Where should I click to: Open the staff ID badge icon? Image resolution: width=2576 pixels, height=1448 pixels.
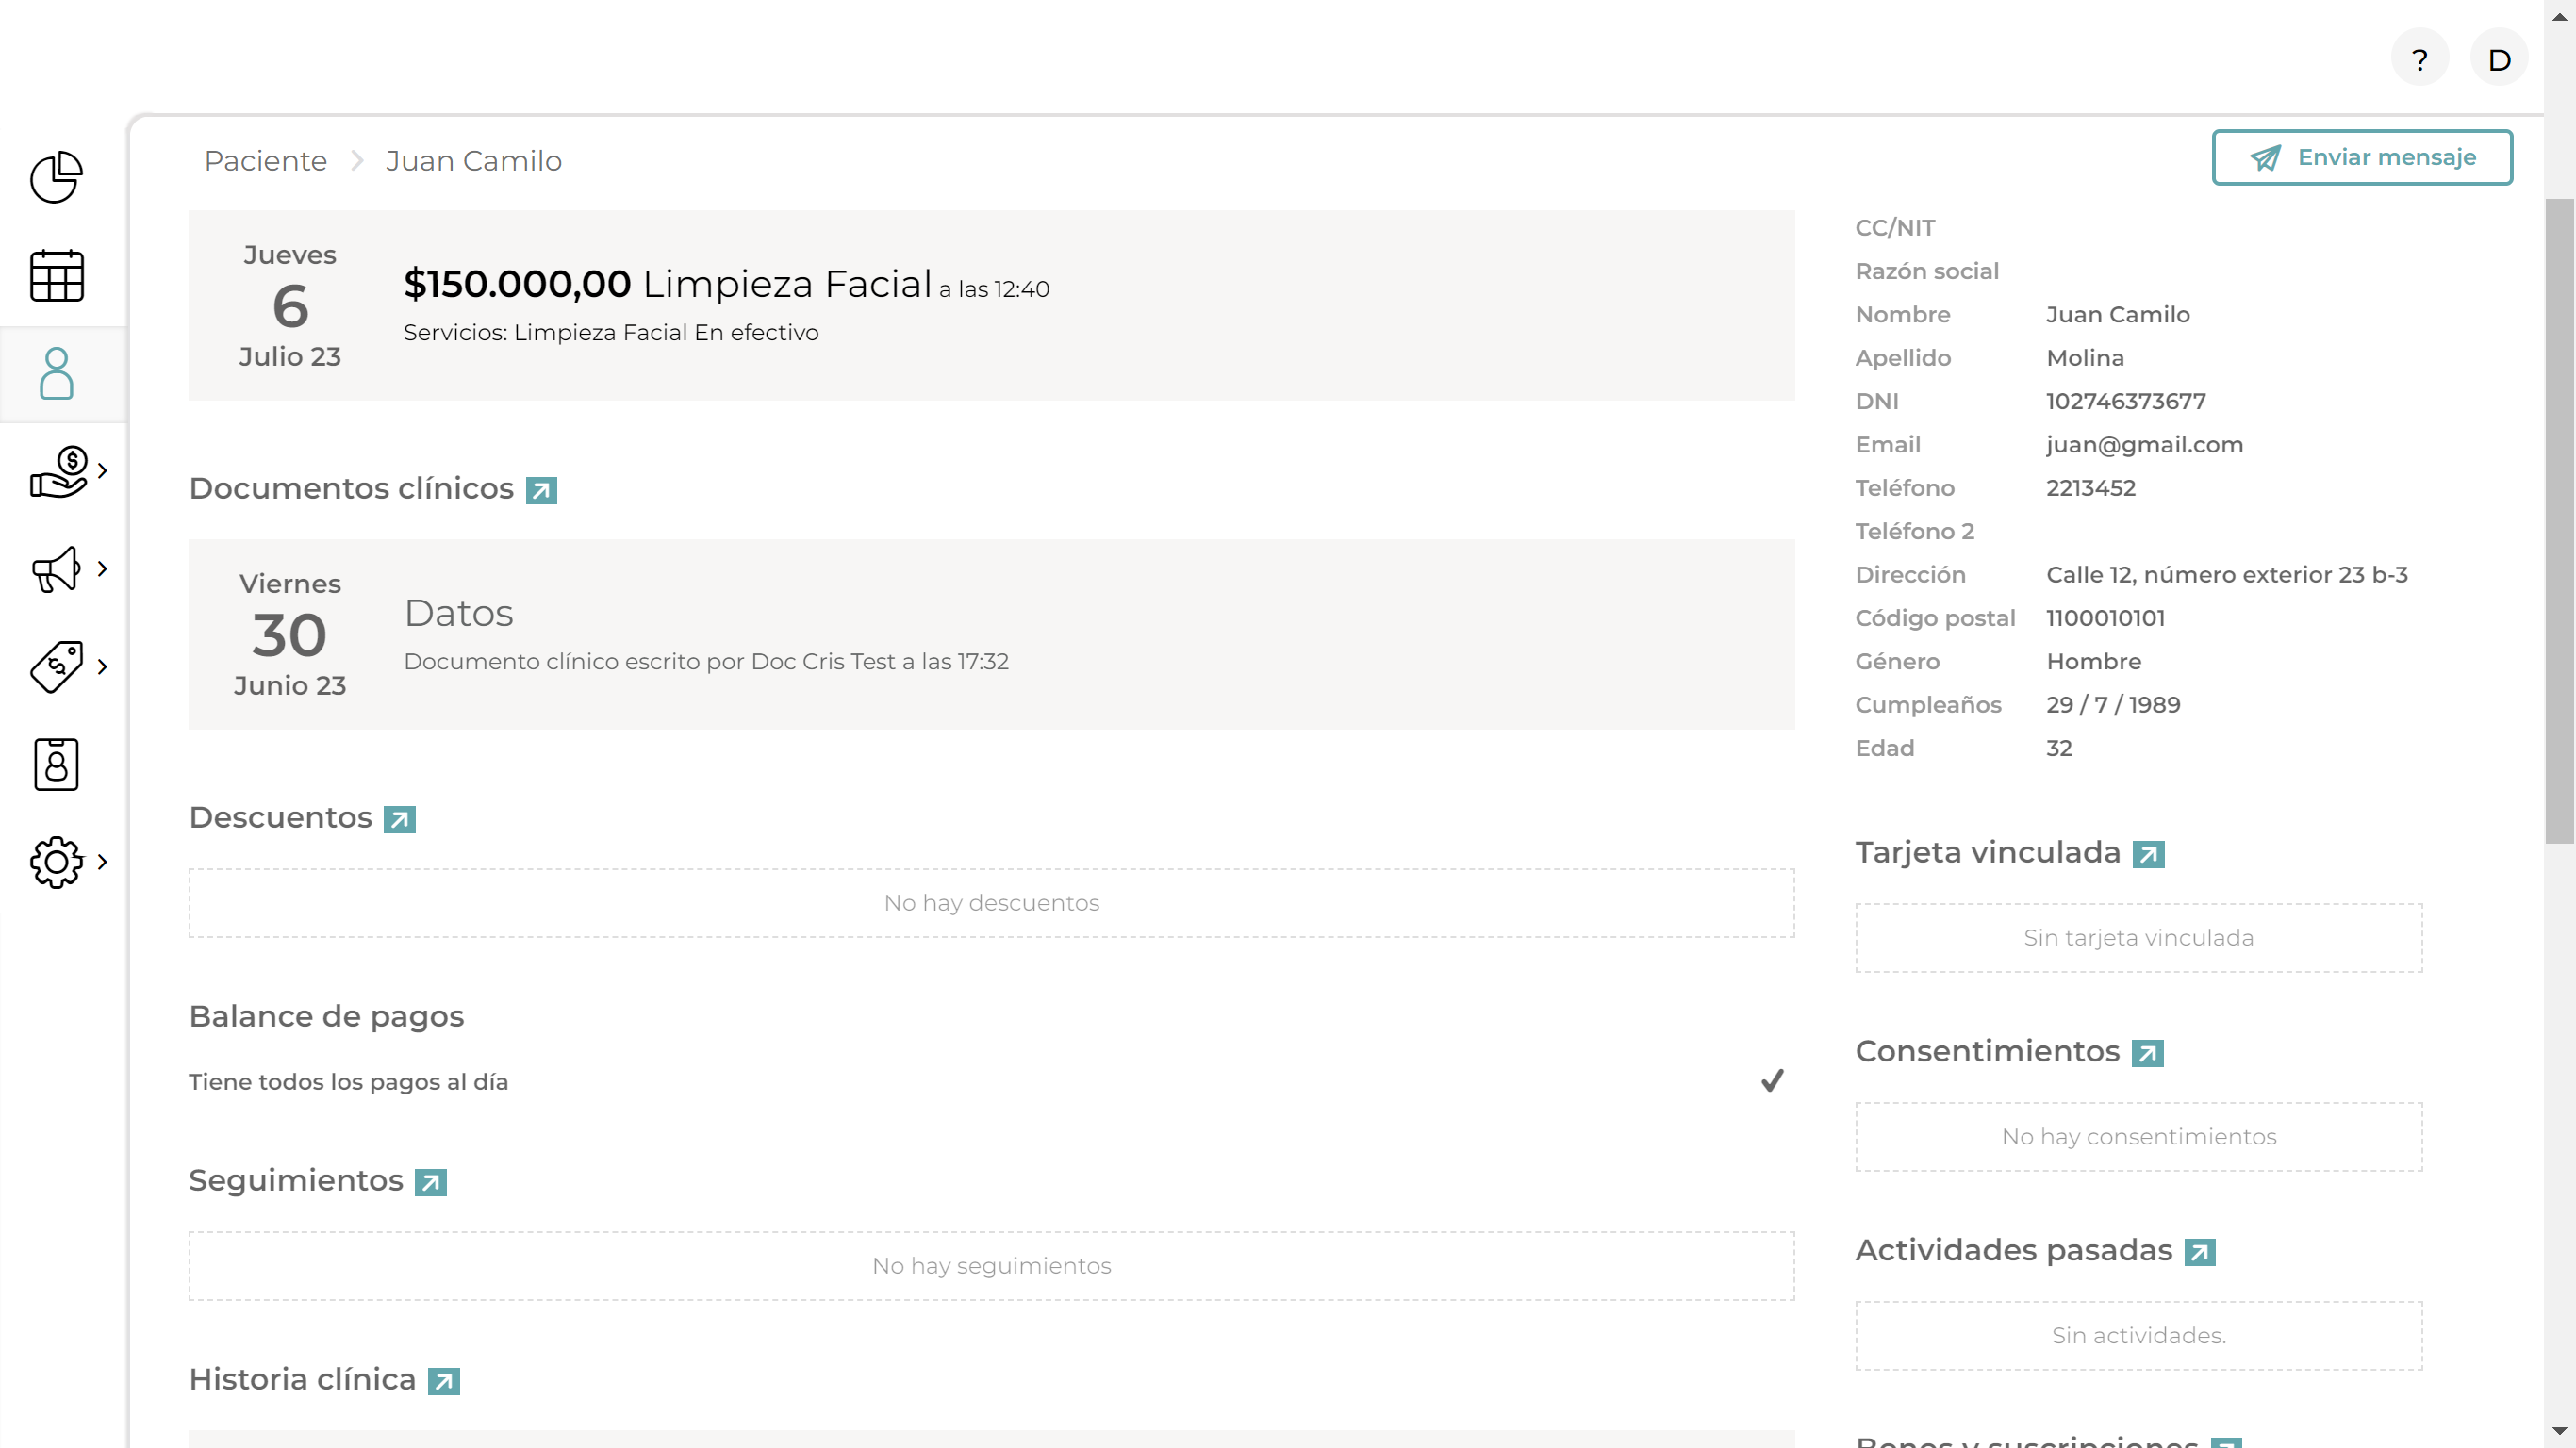[x=56, y=764]
